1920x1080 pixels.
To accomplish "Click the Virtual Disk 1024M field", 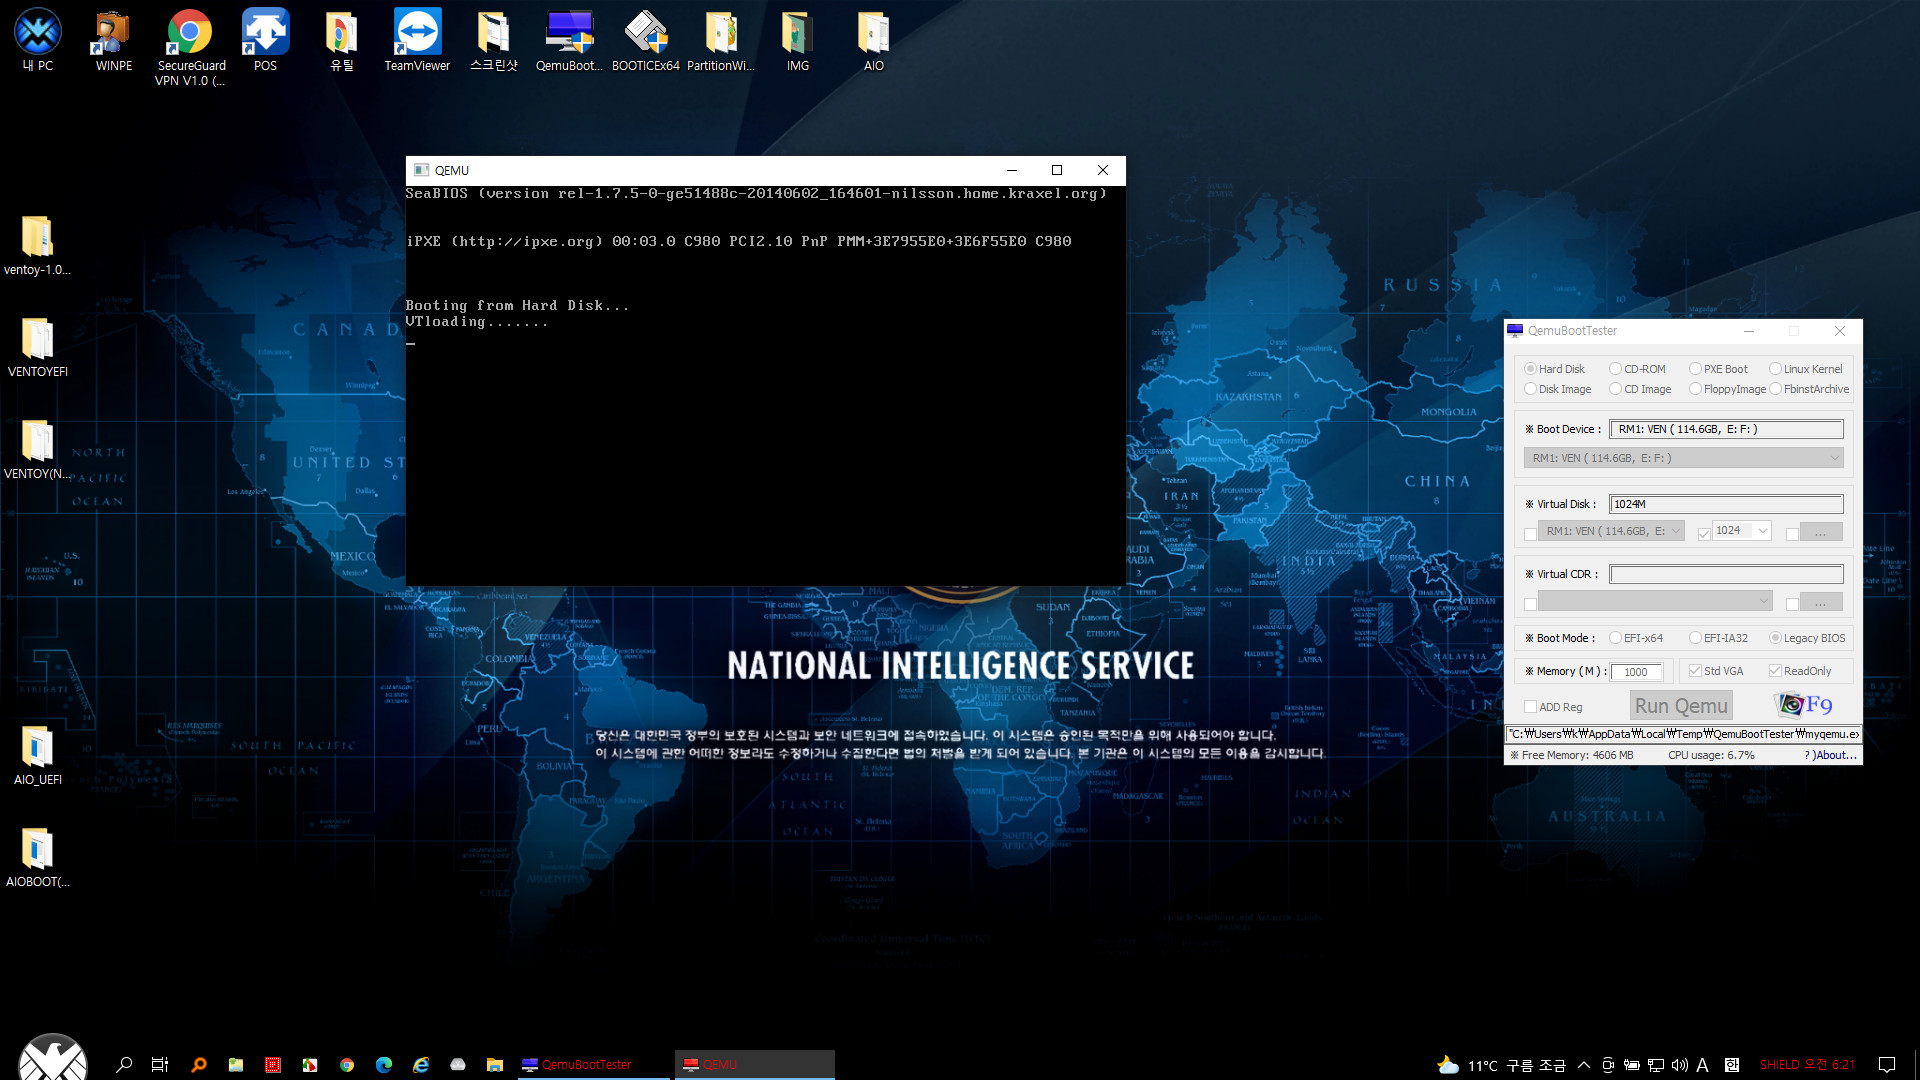I will point(1726,504).
